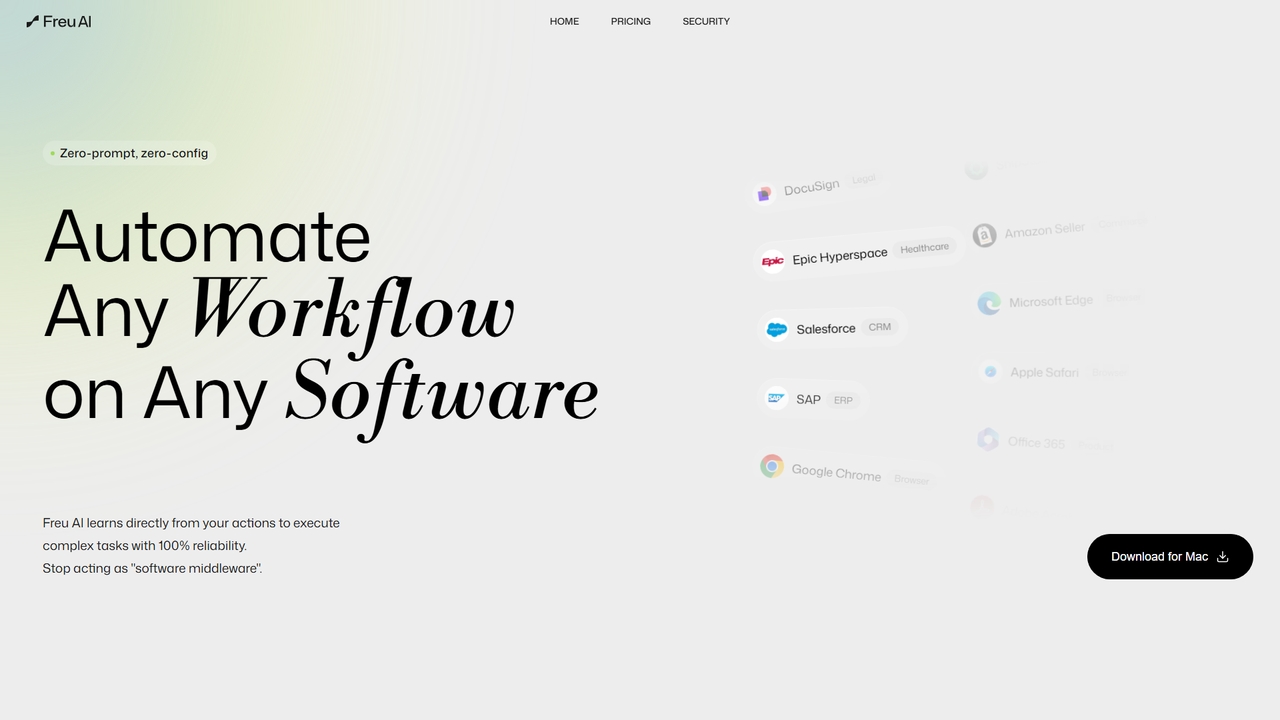Click the Amazon Seller icon

click(x=984, y=236)
